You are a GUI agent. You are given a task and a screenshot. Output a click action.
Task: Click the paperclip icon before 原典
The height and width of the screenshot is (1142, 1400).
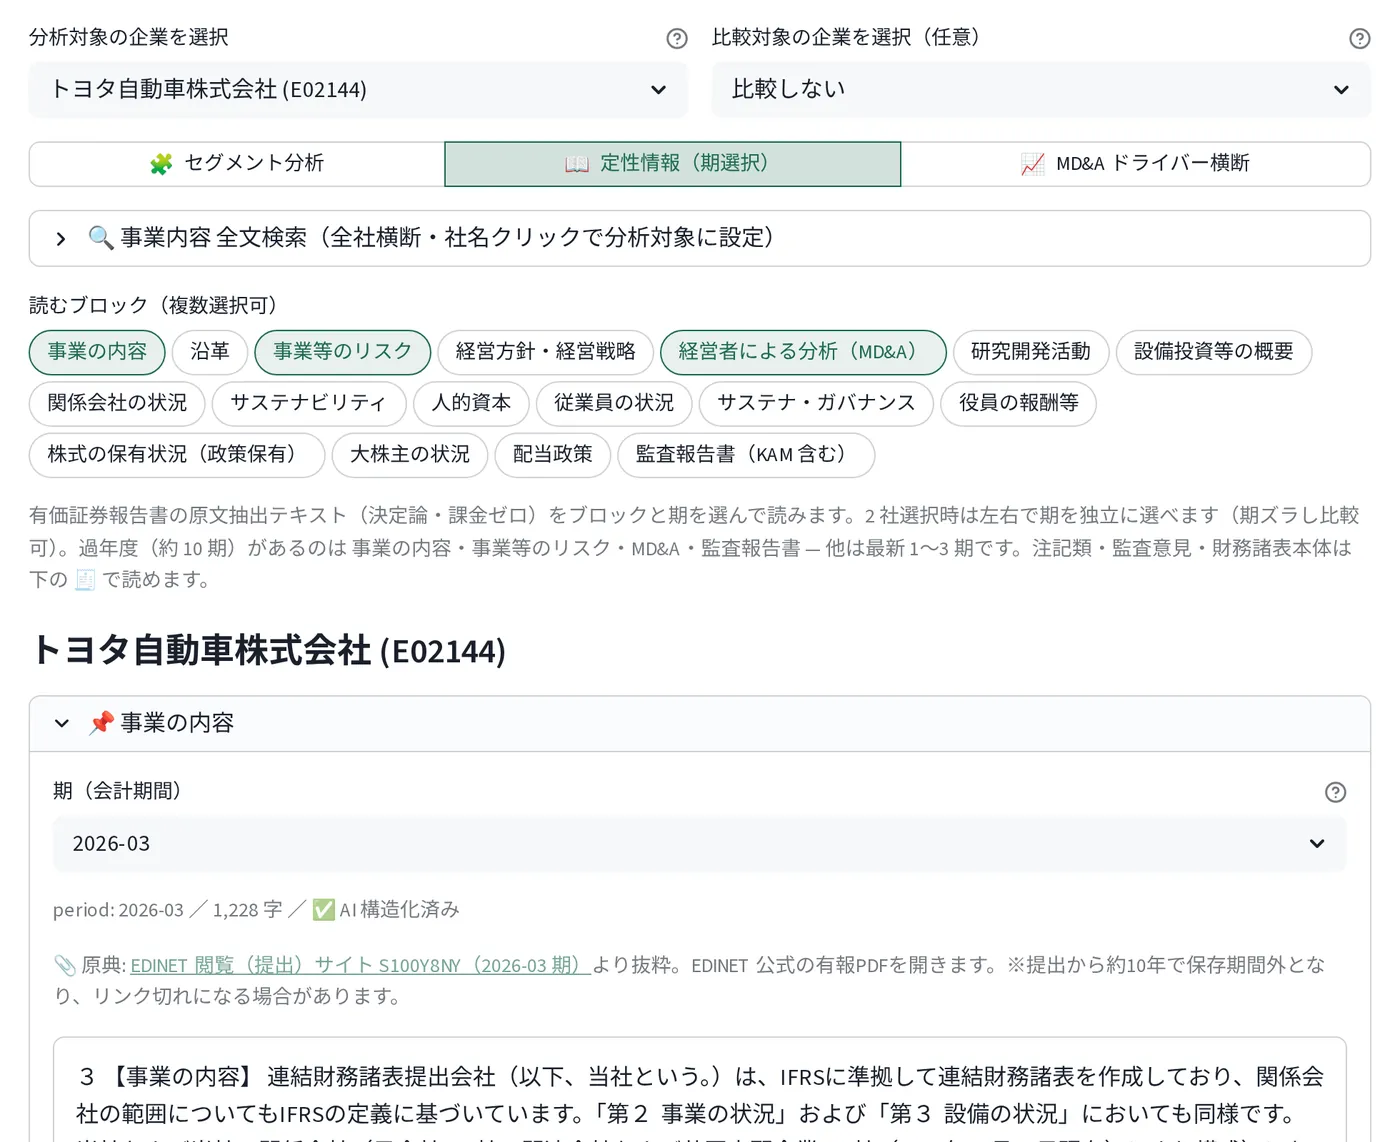coord(64,965)
